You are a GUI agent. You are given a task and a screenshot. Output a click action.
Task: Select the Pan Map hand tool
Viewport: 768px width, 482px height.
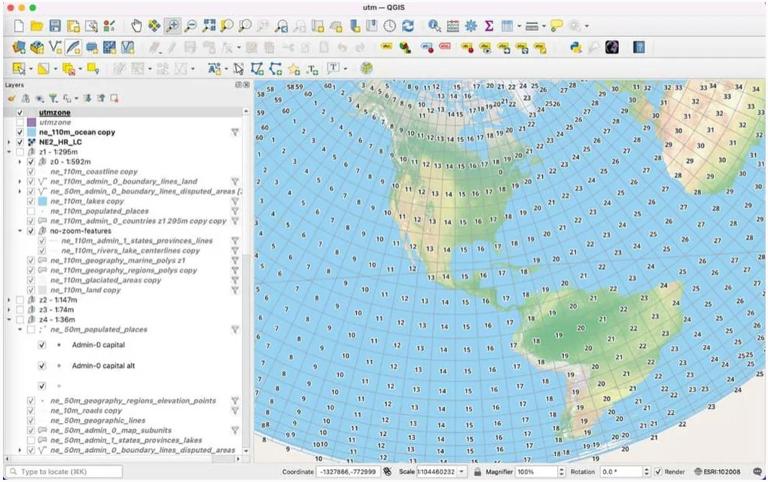(x=136, y=26)
